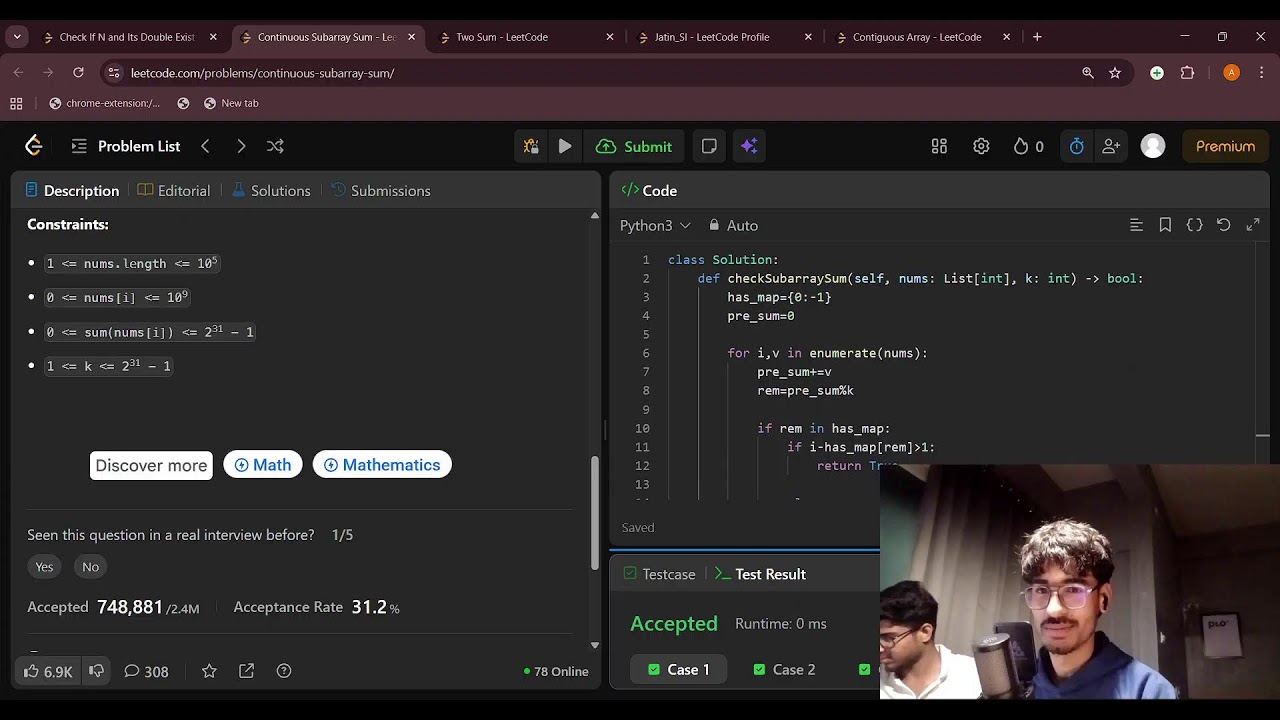Like the problem with 6.9K thumbs up
This screenshot has width=1280, height=720.
click(48, 671)
